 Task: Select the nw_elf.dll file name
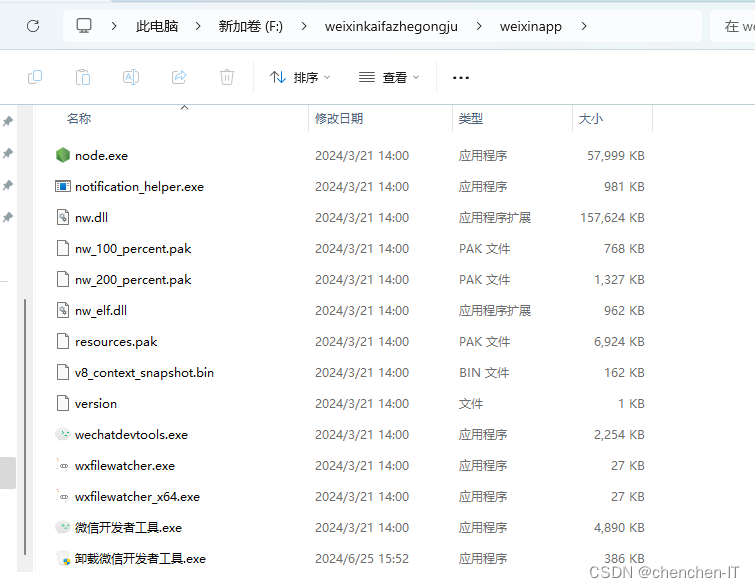pyautogui.click(x=101, y=311)
